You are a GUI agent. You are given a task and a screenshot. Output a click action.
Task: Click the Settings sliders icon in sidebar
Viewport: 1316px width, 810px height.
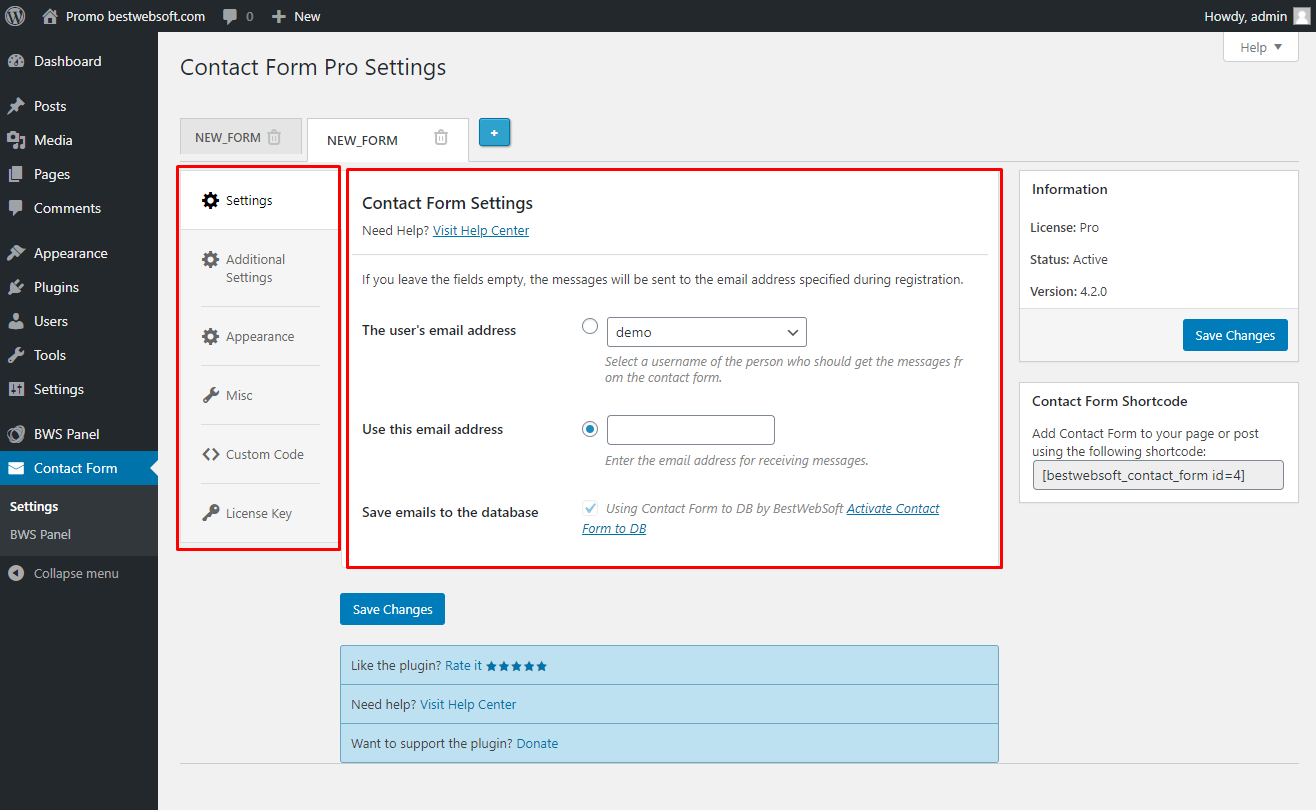(16, 389)
